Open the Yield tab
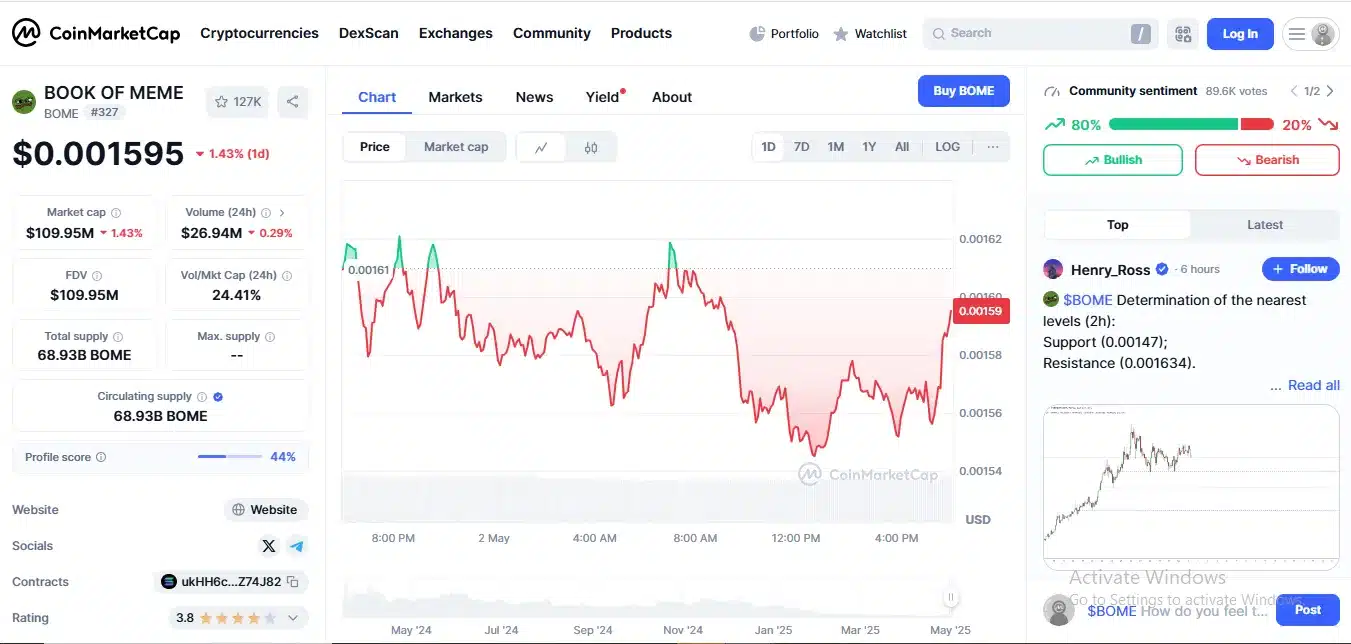This screenshot has width=1351, height=644. (603, 97)
